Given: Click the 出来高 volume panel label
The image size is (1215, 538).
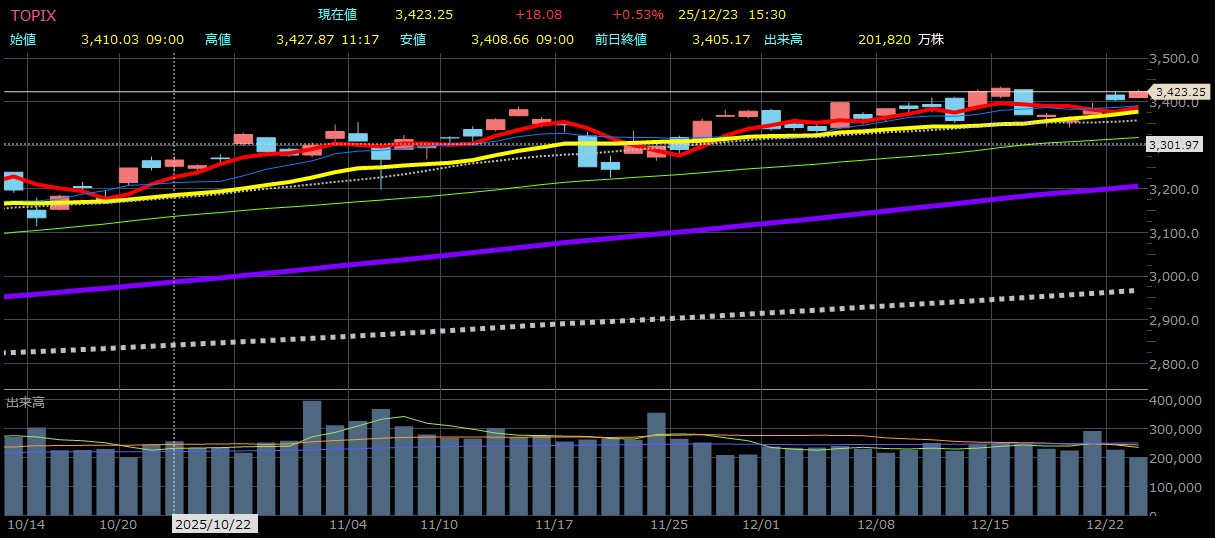Looking at the screenshot, I should point(25,402).
